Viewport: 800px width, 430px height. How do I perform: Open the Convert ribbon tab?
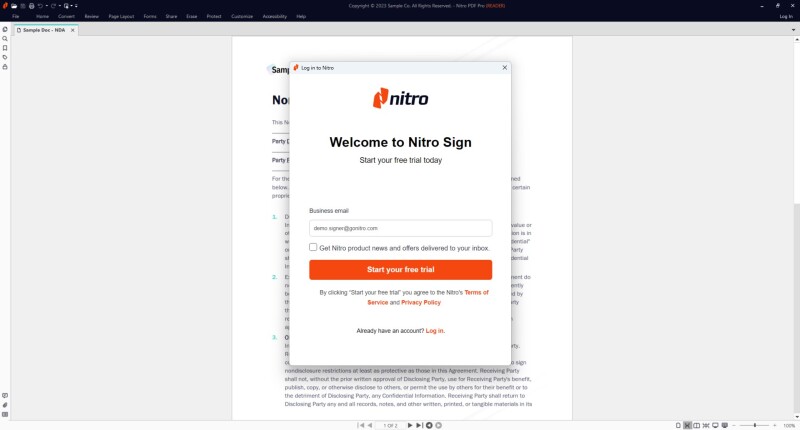66,16
